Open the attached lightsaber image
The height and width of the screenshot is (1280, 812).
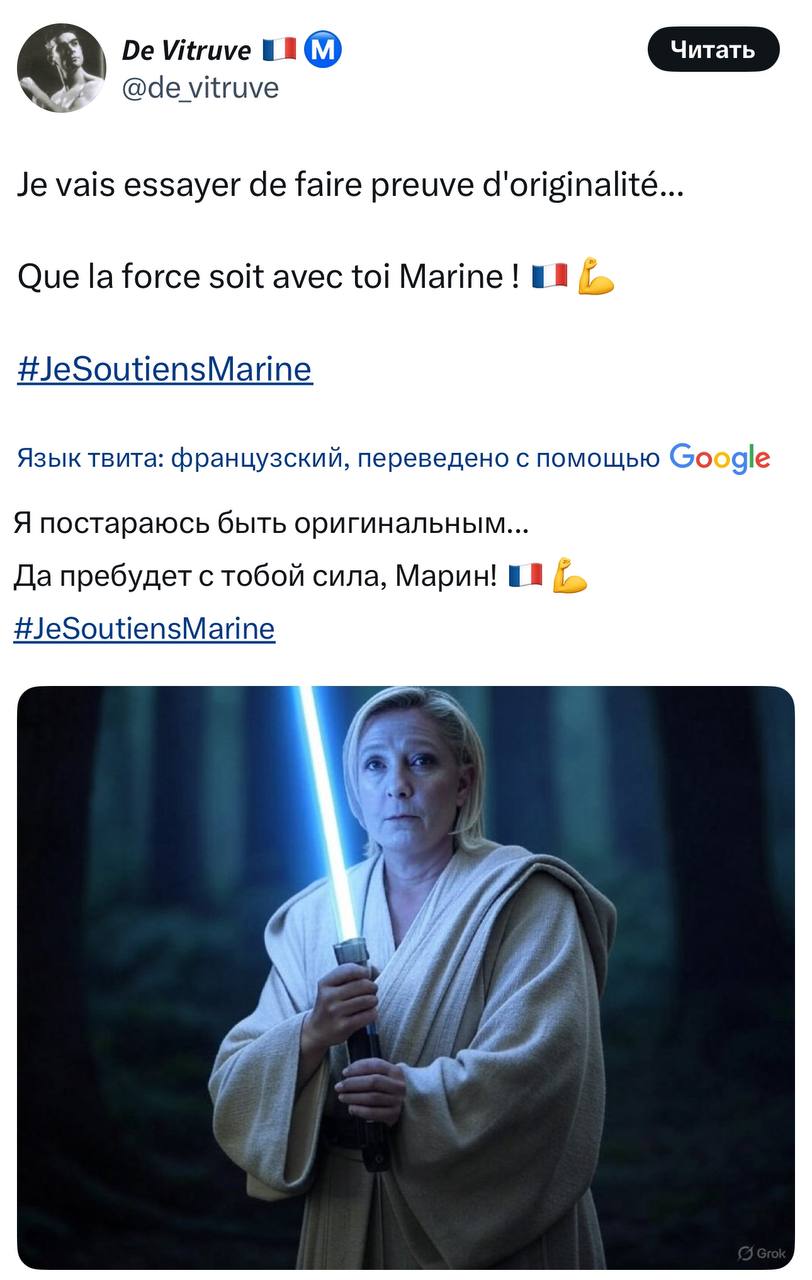click(x=406, y=977)
